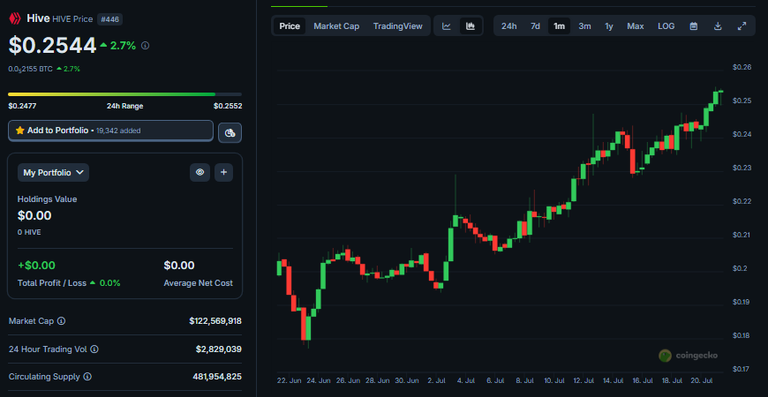Click the 24h Range progress bar

tap(125, 94)
